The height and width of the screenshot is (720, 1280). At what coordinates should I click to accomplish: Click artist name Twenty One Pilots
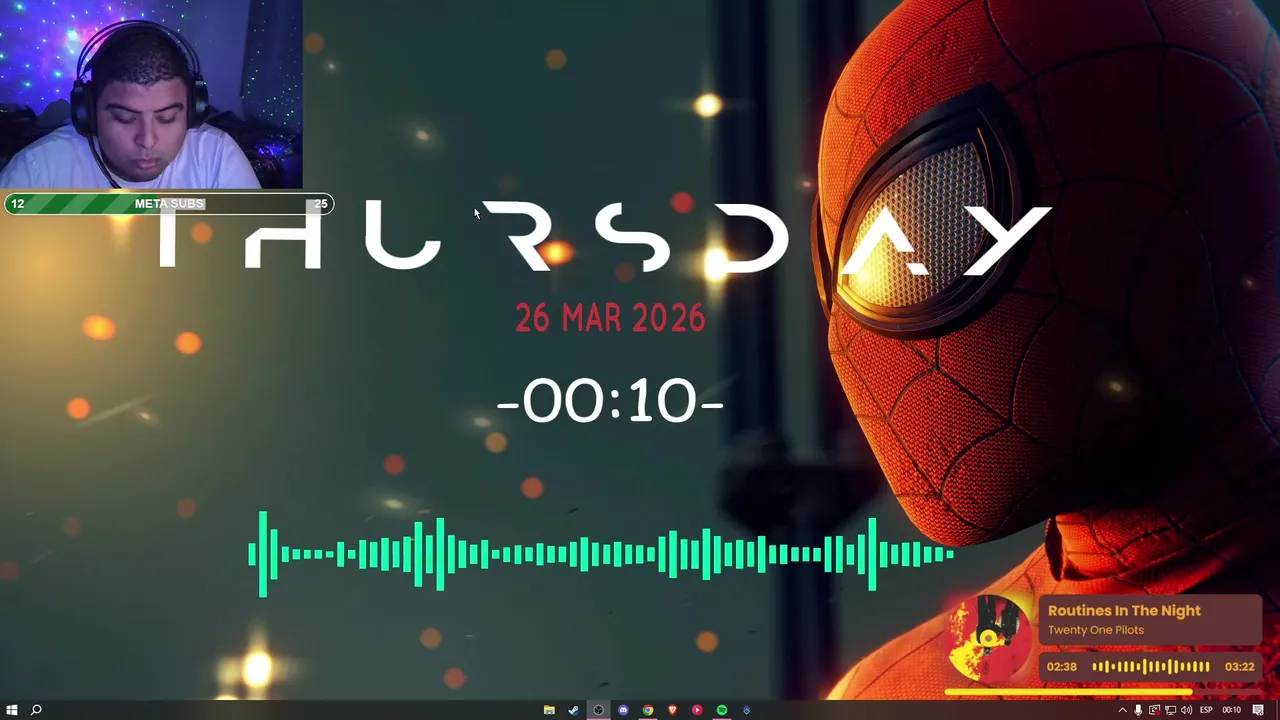tap(1096, 630)
